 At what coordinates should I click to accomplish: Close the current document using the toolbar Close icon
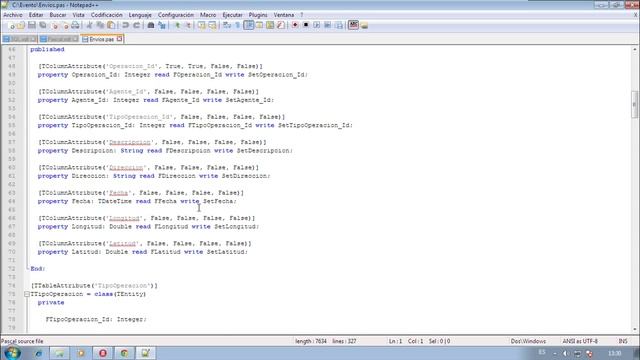coord(54,25)
